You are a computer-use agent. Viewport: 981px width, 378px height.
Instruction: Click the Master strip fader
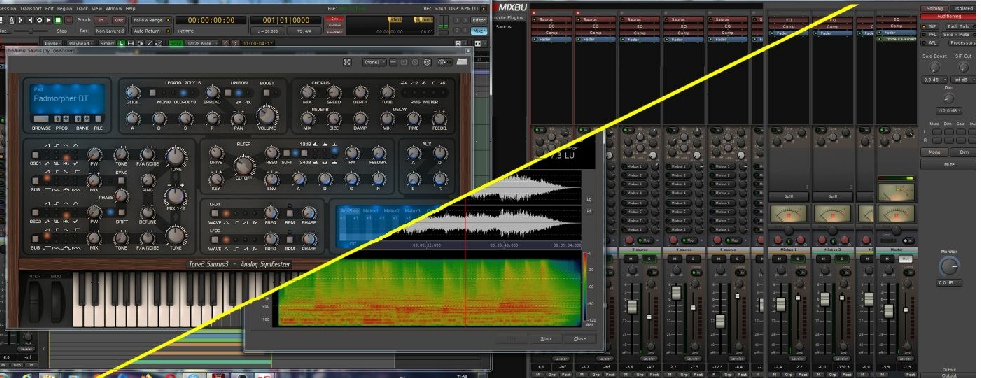pos(888,310)
